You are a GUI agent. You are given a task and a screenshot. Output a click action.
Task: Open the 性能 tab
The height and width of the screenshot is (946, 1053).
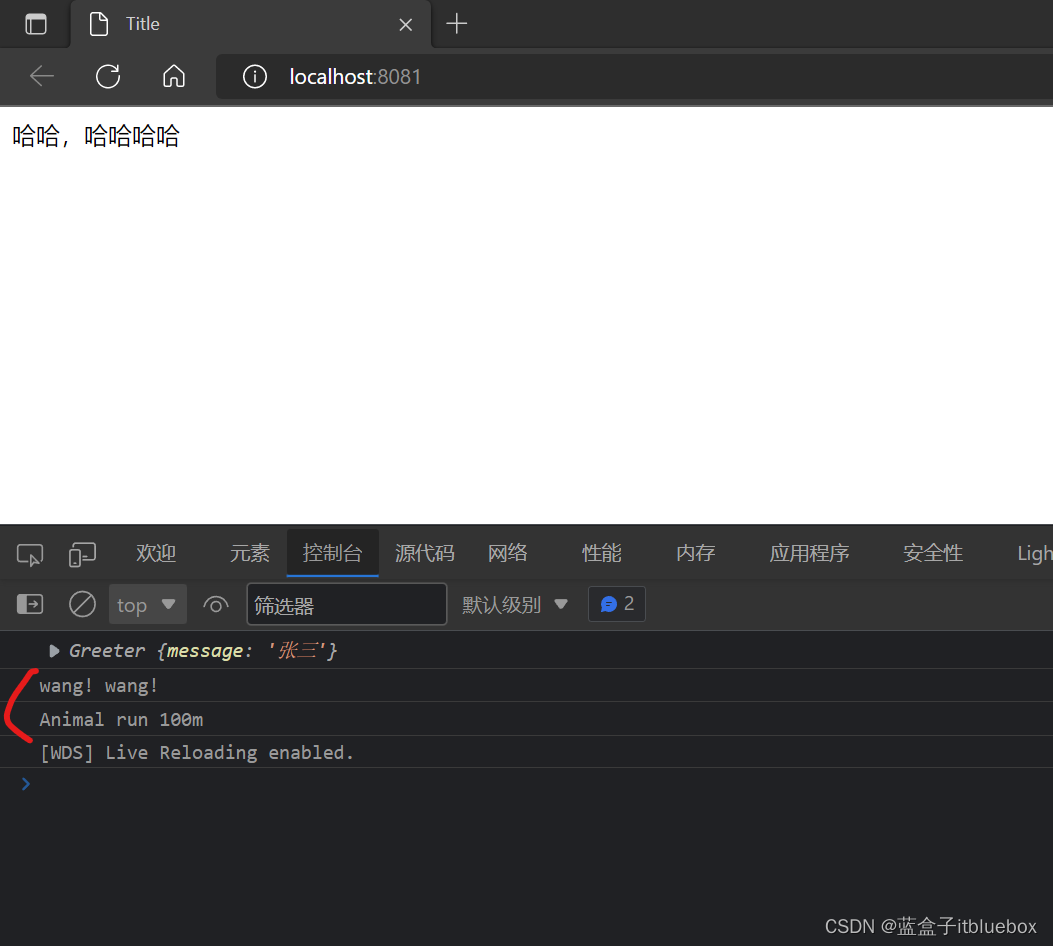pyautogui.click(x=602, y=553)
